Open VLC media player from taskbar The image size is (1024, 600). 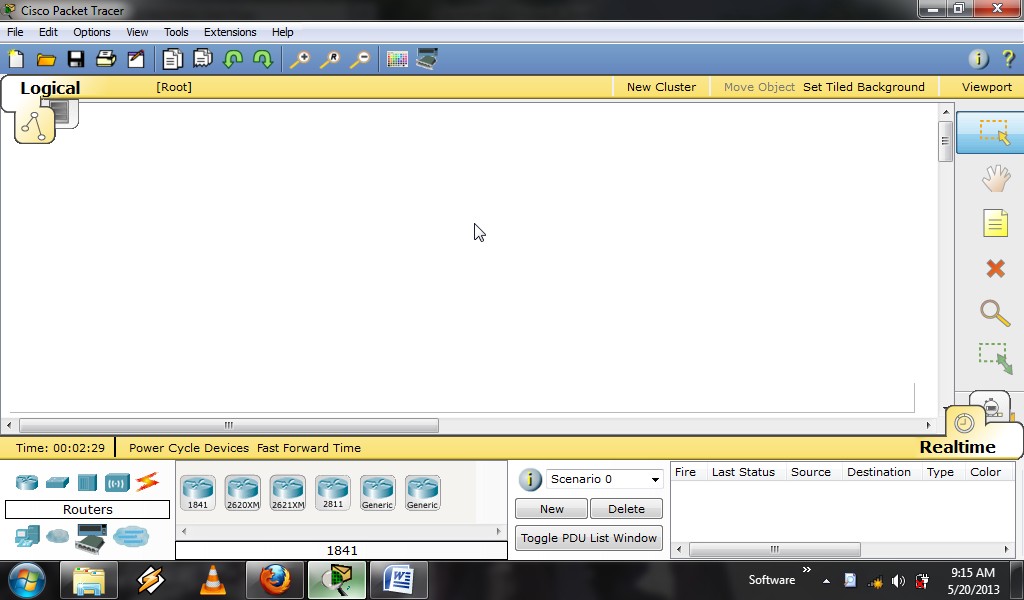tap(212, 580)
